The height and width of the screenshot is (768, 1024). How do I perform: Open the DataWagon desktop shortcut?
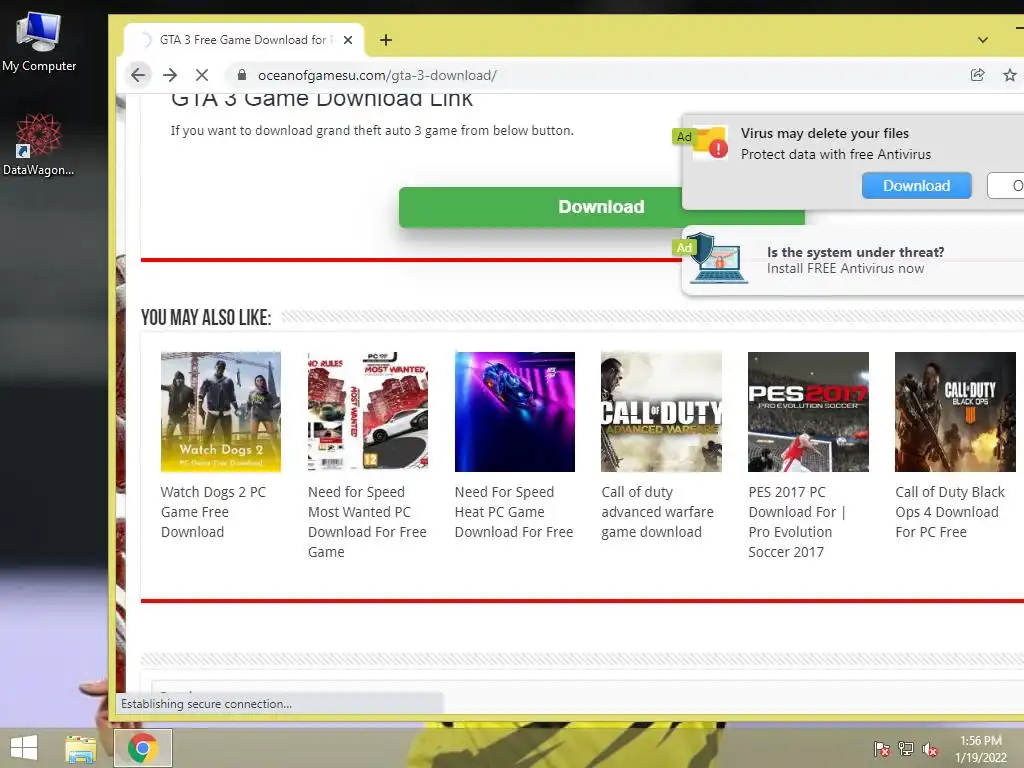pyautogui.click(x=38, y=144)
